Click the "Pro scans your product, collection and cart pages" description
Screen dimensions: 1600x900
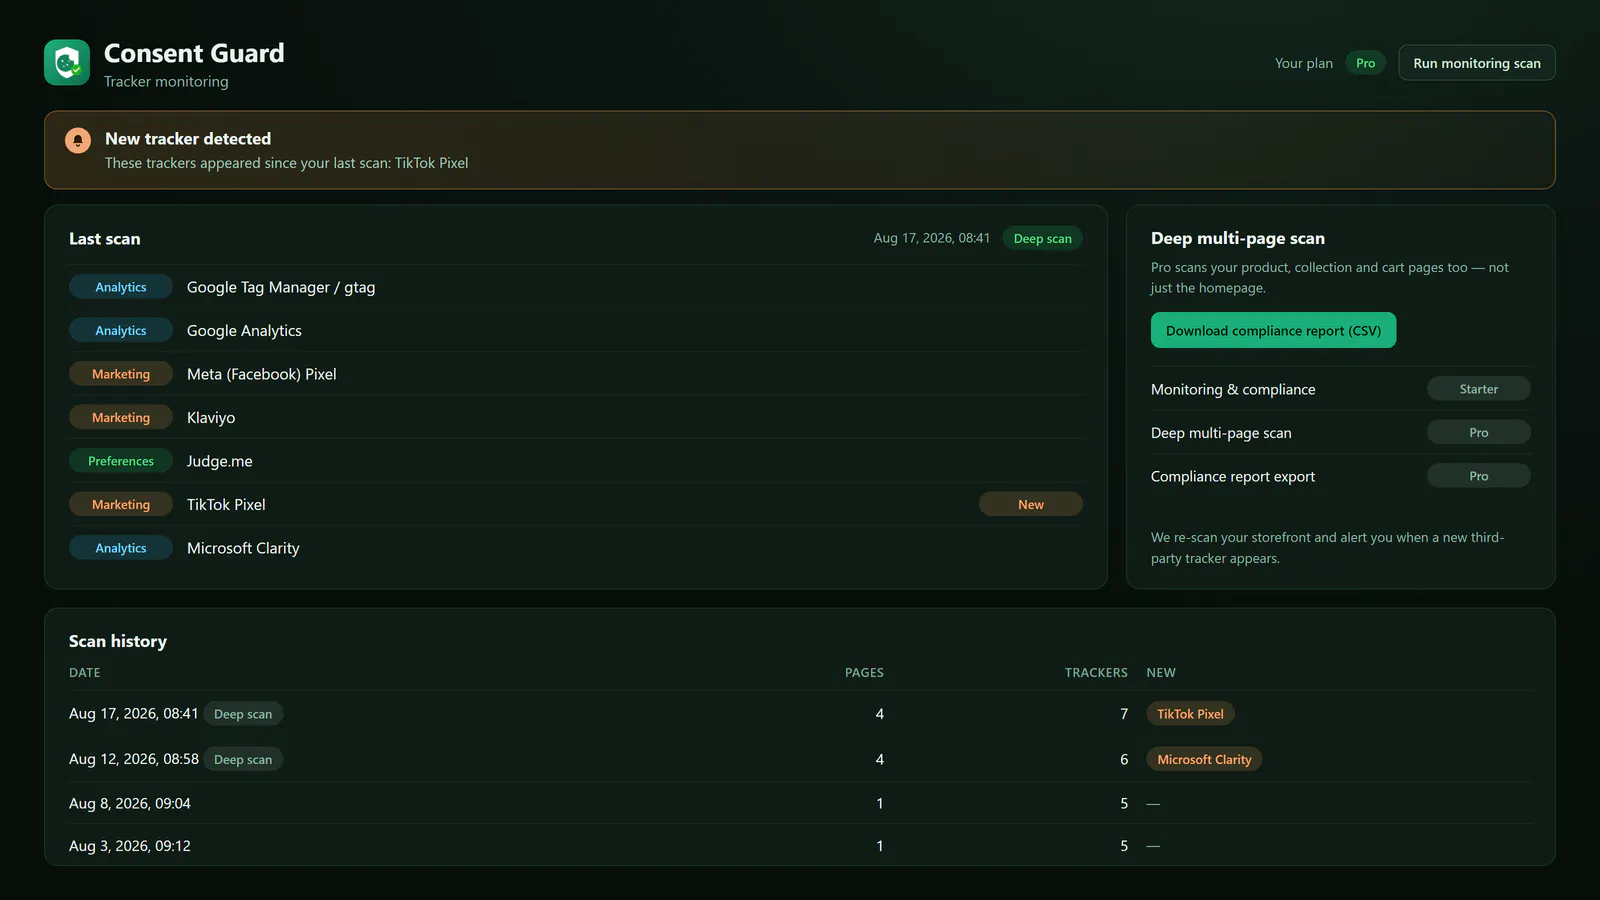1330,278
